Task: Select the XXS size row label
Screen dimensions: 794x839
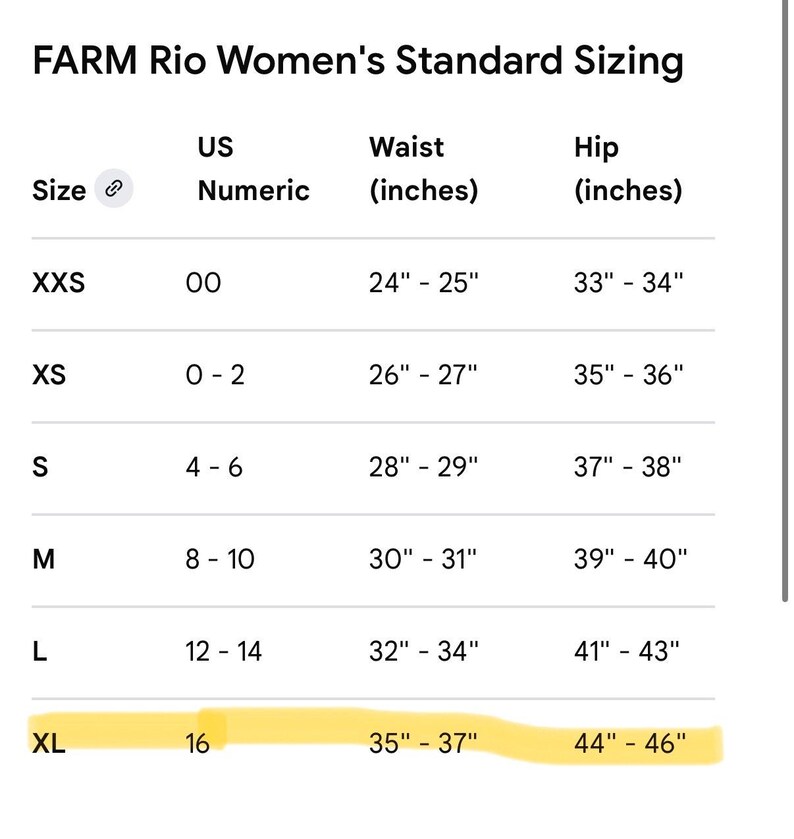Action: (x=59, y=282)
